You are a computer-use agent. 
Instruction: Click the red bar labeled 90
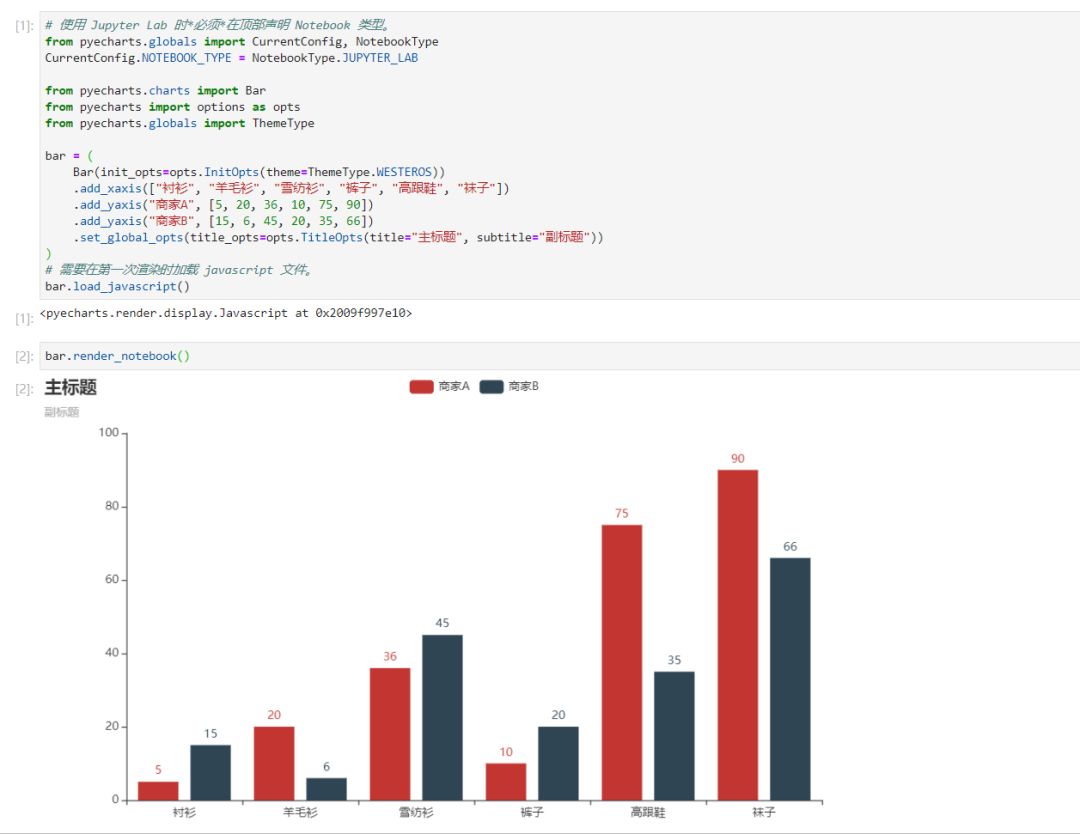tap(738, 635)
